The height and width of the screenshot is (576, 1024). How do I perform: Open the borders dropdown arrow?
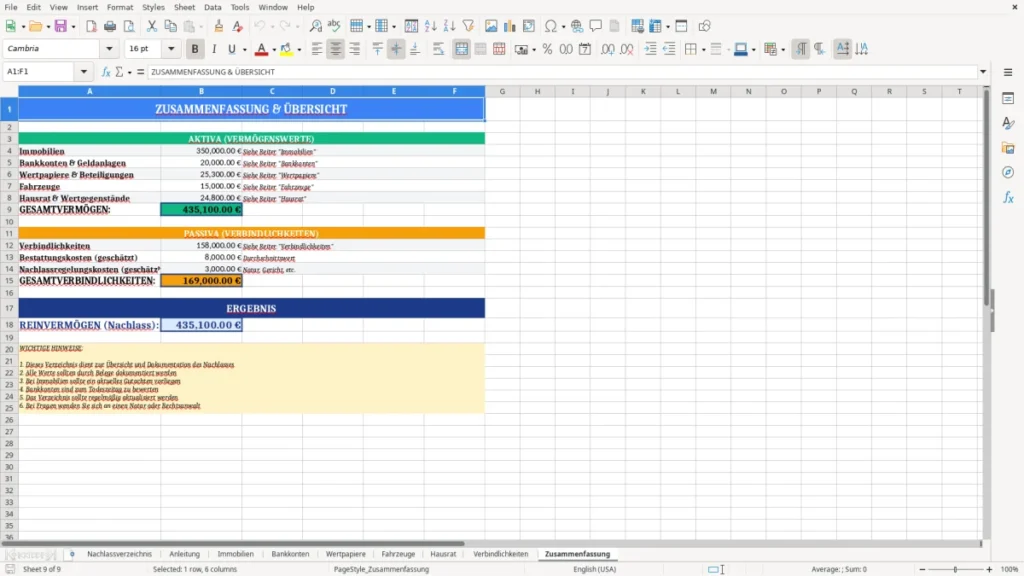(703, 50)
